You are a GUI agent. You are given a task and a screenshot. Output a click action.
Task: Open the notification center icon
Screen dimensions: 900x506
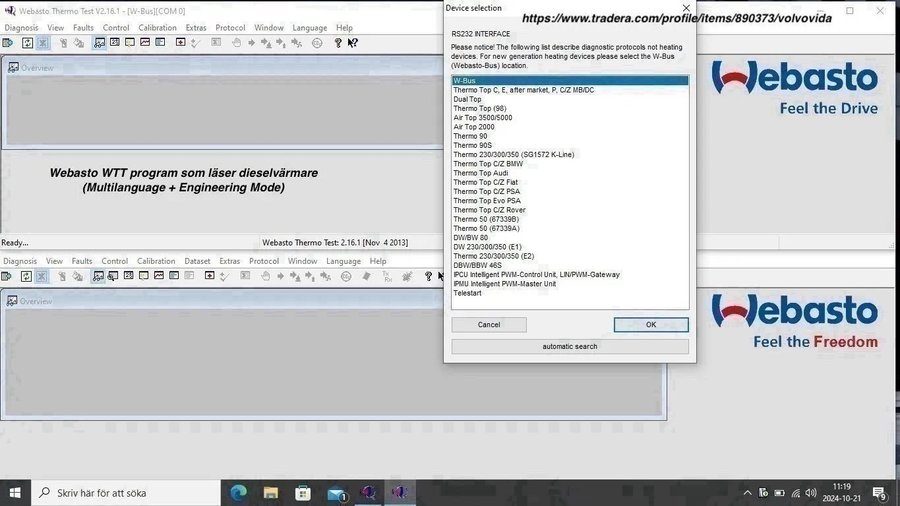click(880, 493)
